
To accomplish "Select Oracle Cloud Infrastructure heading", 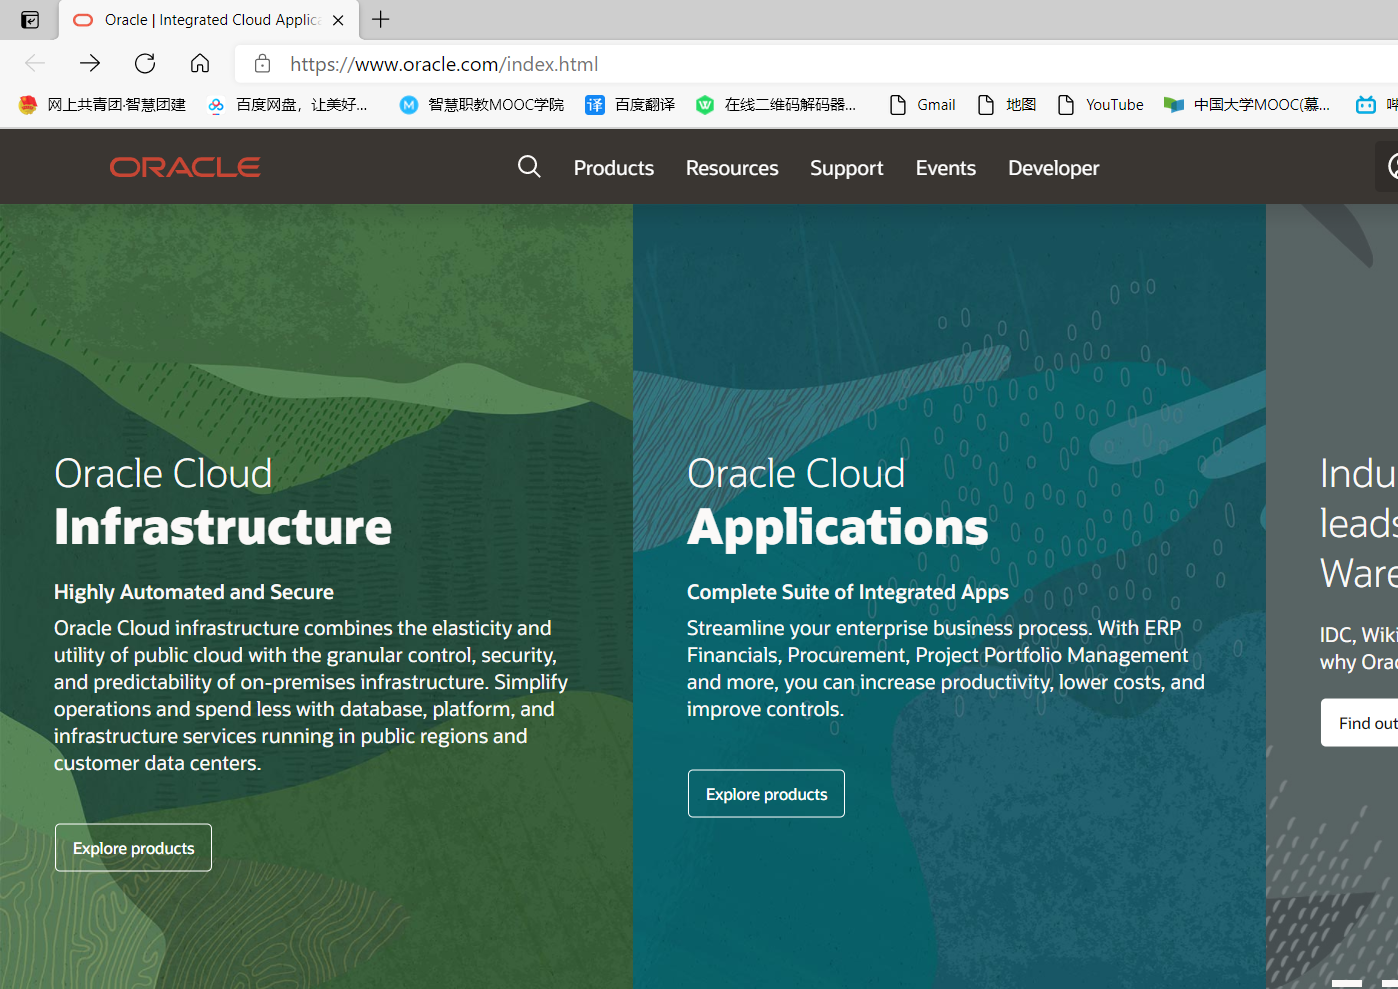I will click(x=223, y=501).
